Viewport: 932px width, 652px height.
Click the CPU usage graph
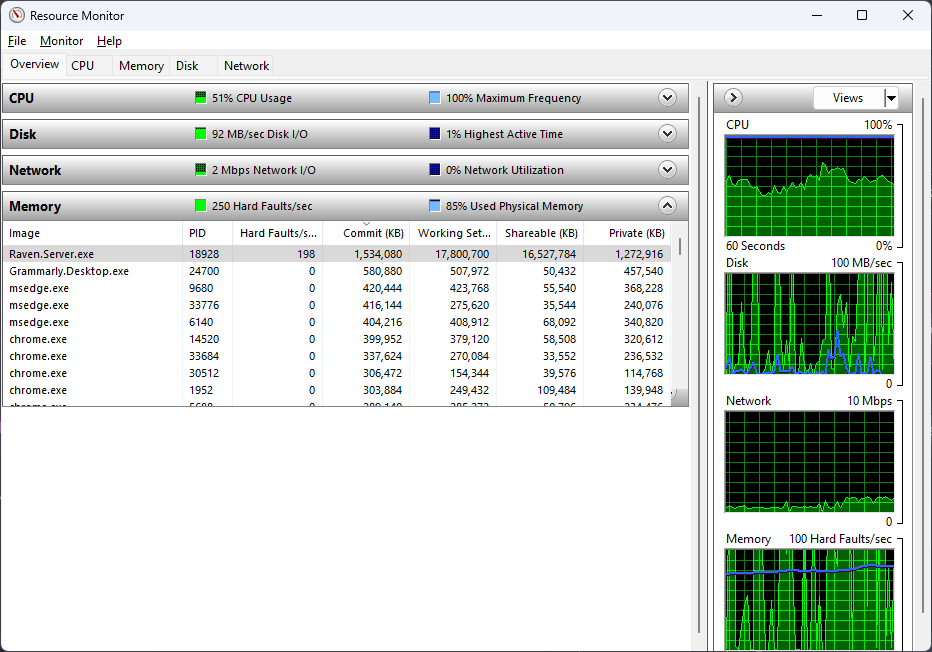809,186
